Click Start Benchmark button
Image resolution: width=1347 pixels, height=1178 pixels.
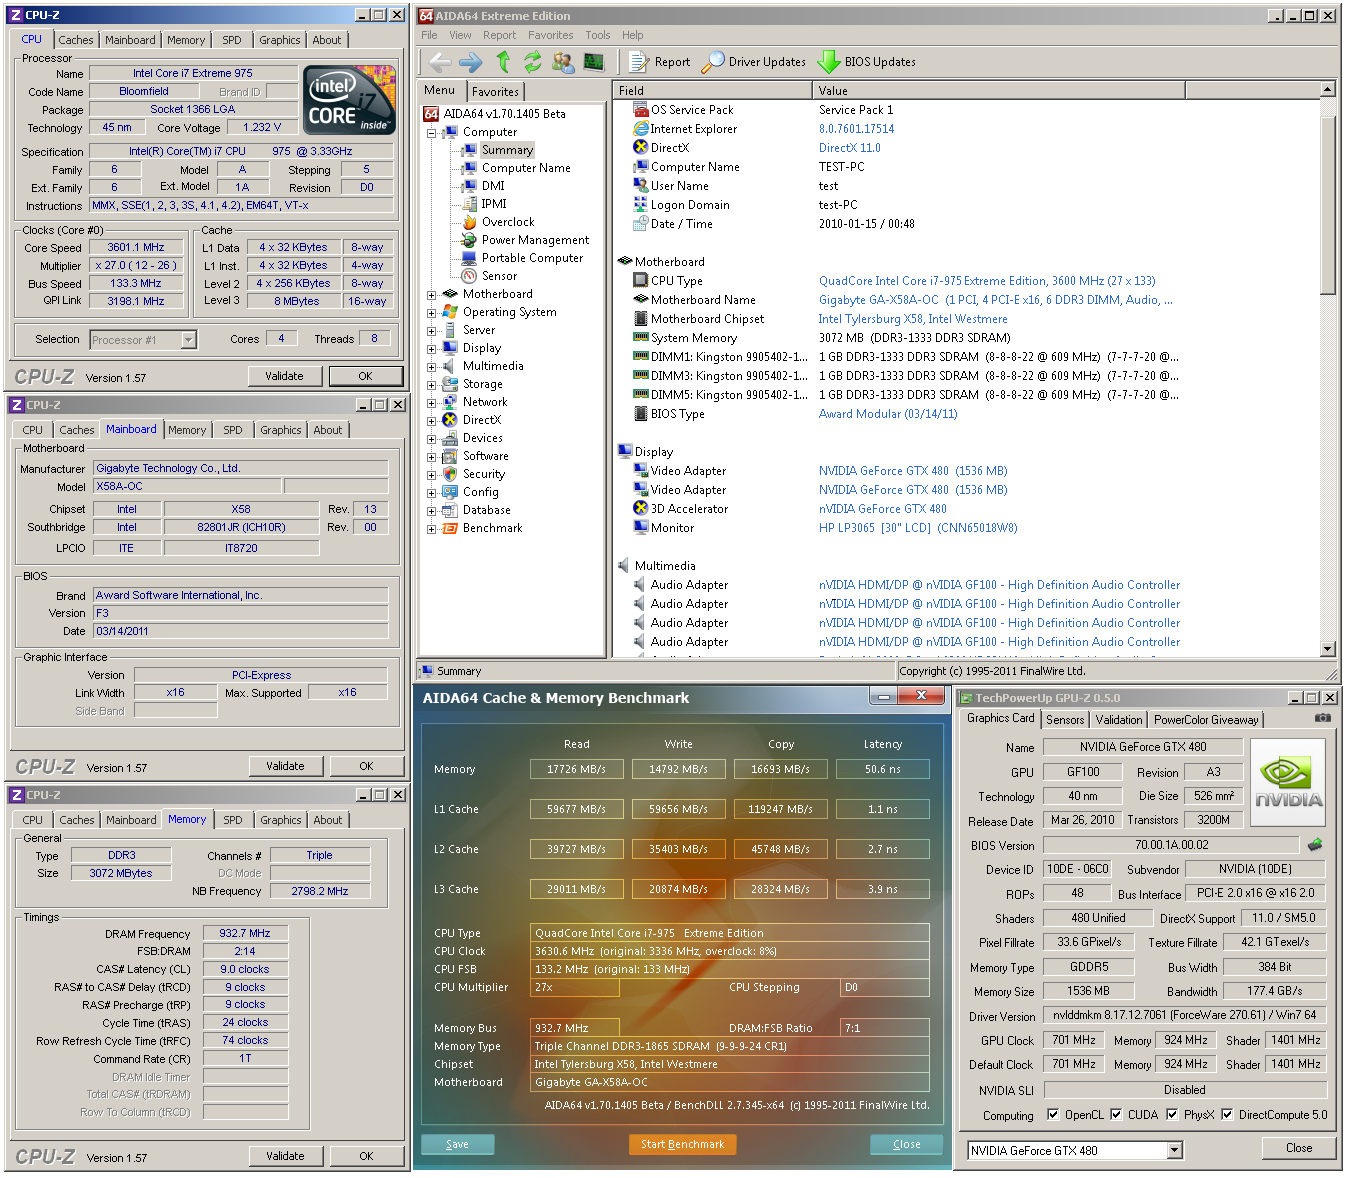point(683,1144)
